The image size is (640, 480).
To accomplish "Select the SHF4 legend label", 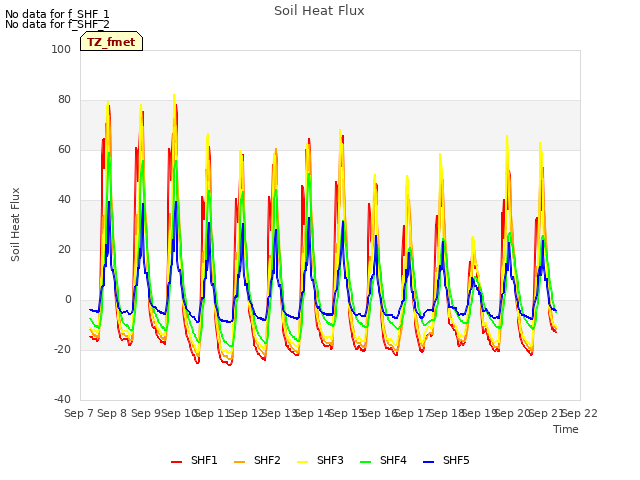I will click(x=393, y=460).
